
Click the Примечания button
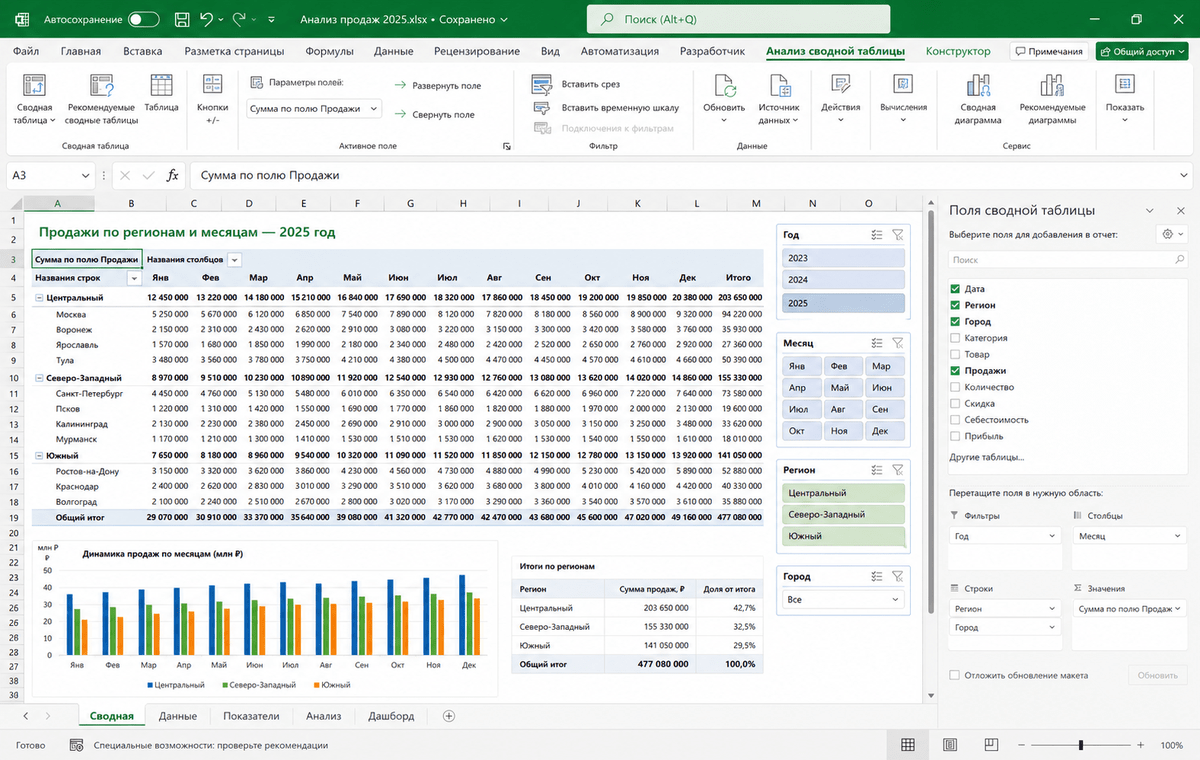pos(1048,51)
